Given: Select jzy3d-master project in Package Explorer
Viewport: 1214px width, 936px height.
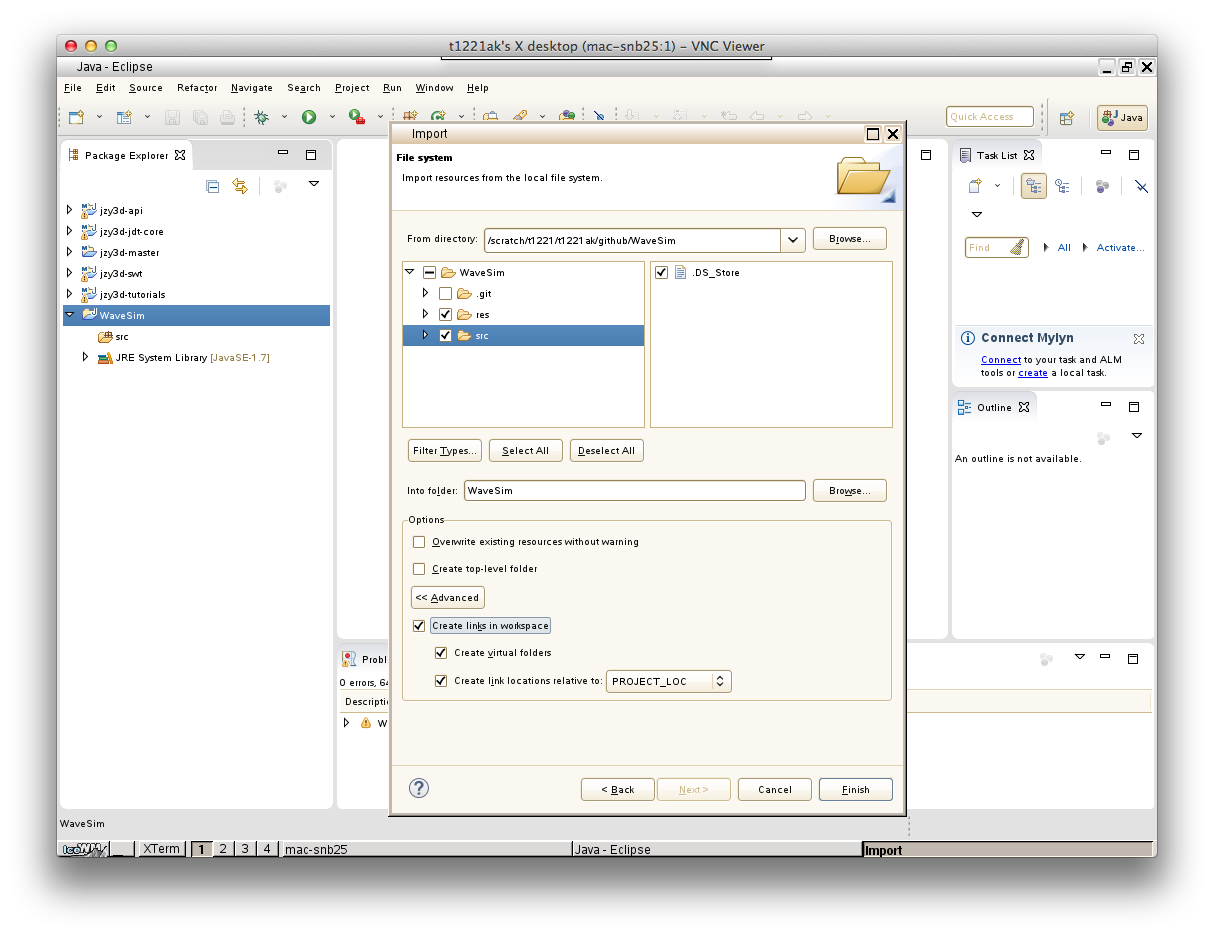Looking at the screenshot, I should pyautogui.click(x=129, y=253).
